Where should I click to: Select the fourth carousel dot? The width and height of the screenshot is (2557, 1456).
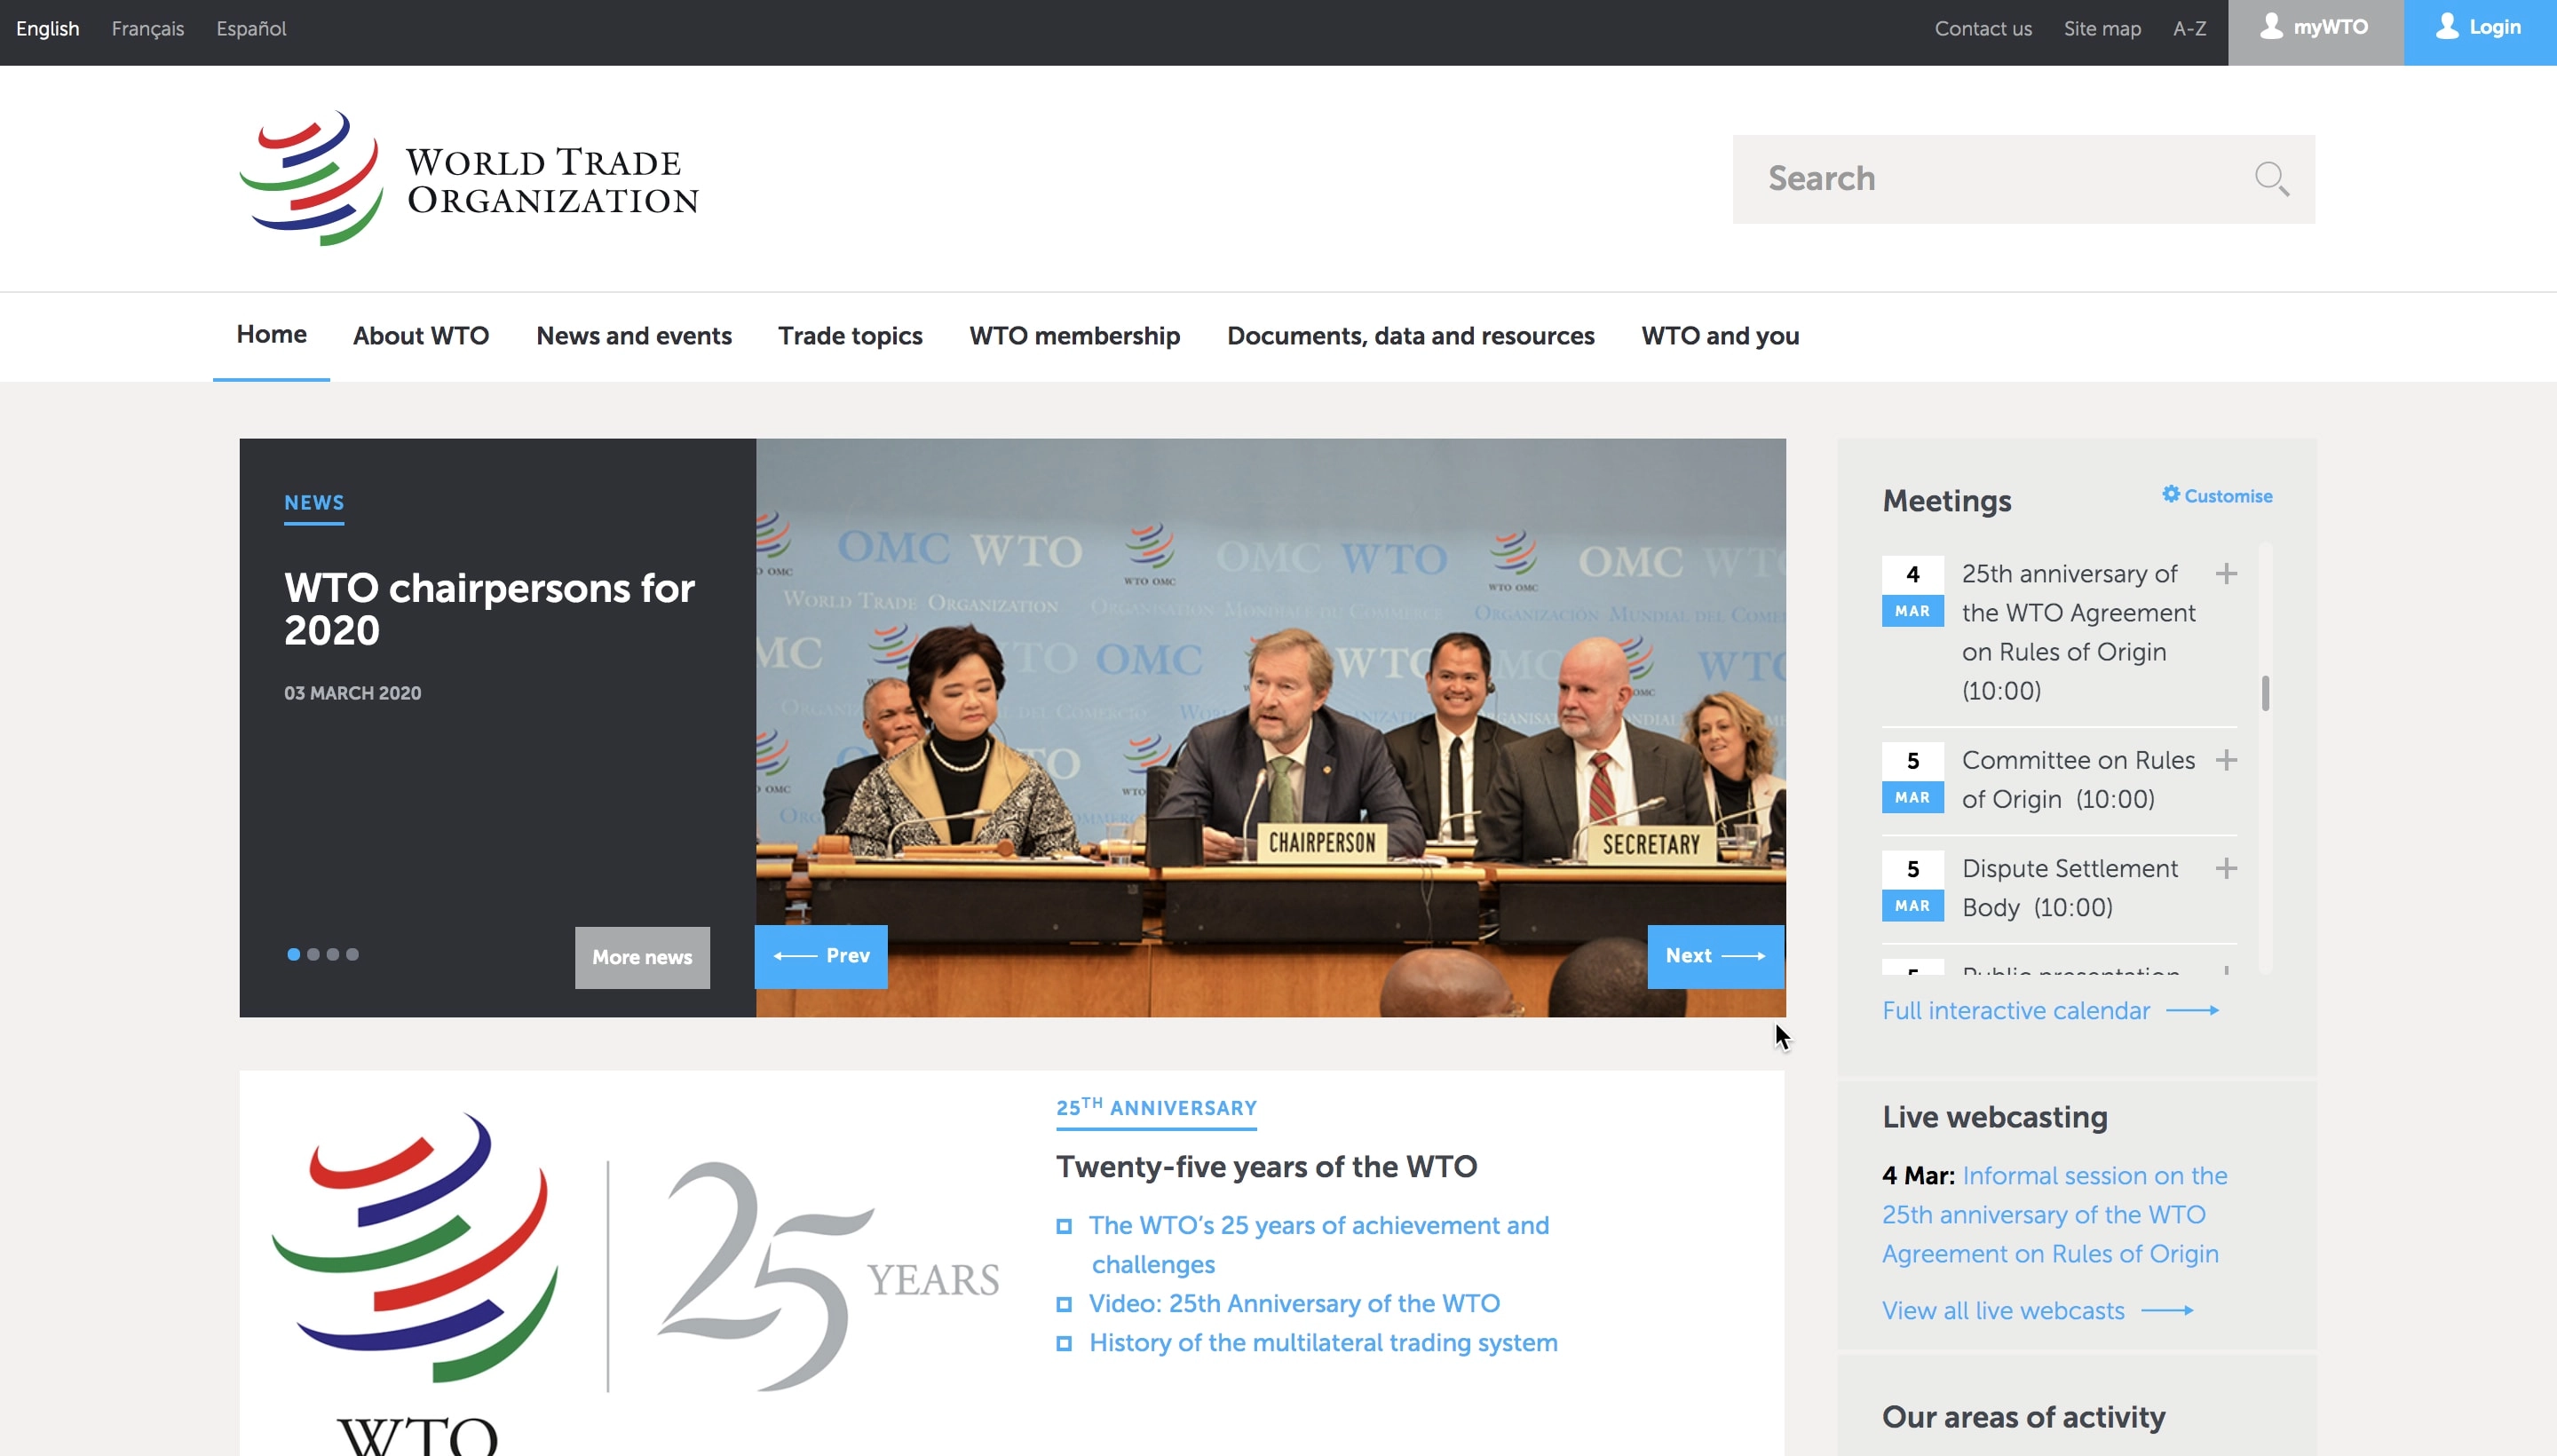point(352,954)
